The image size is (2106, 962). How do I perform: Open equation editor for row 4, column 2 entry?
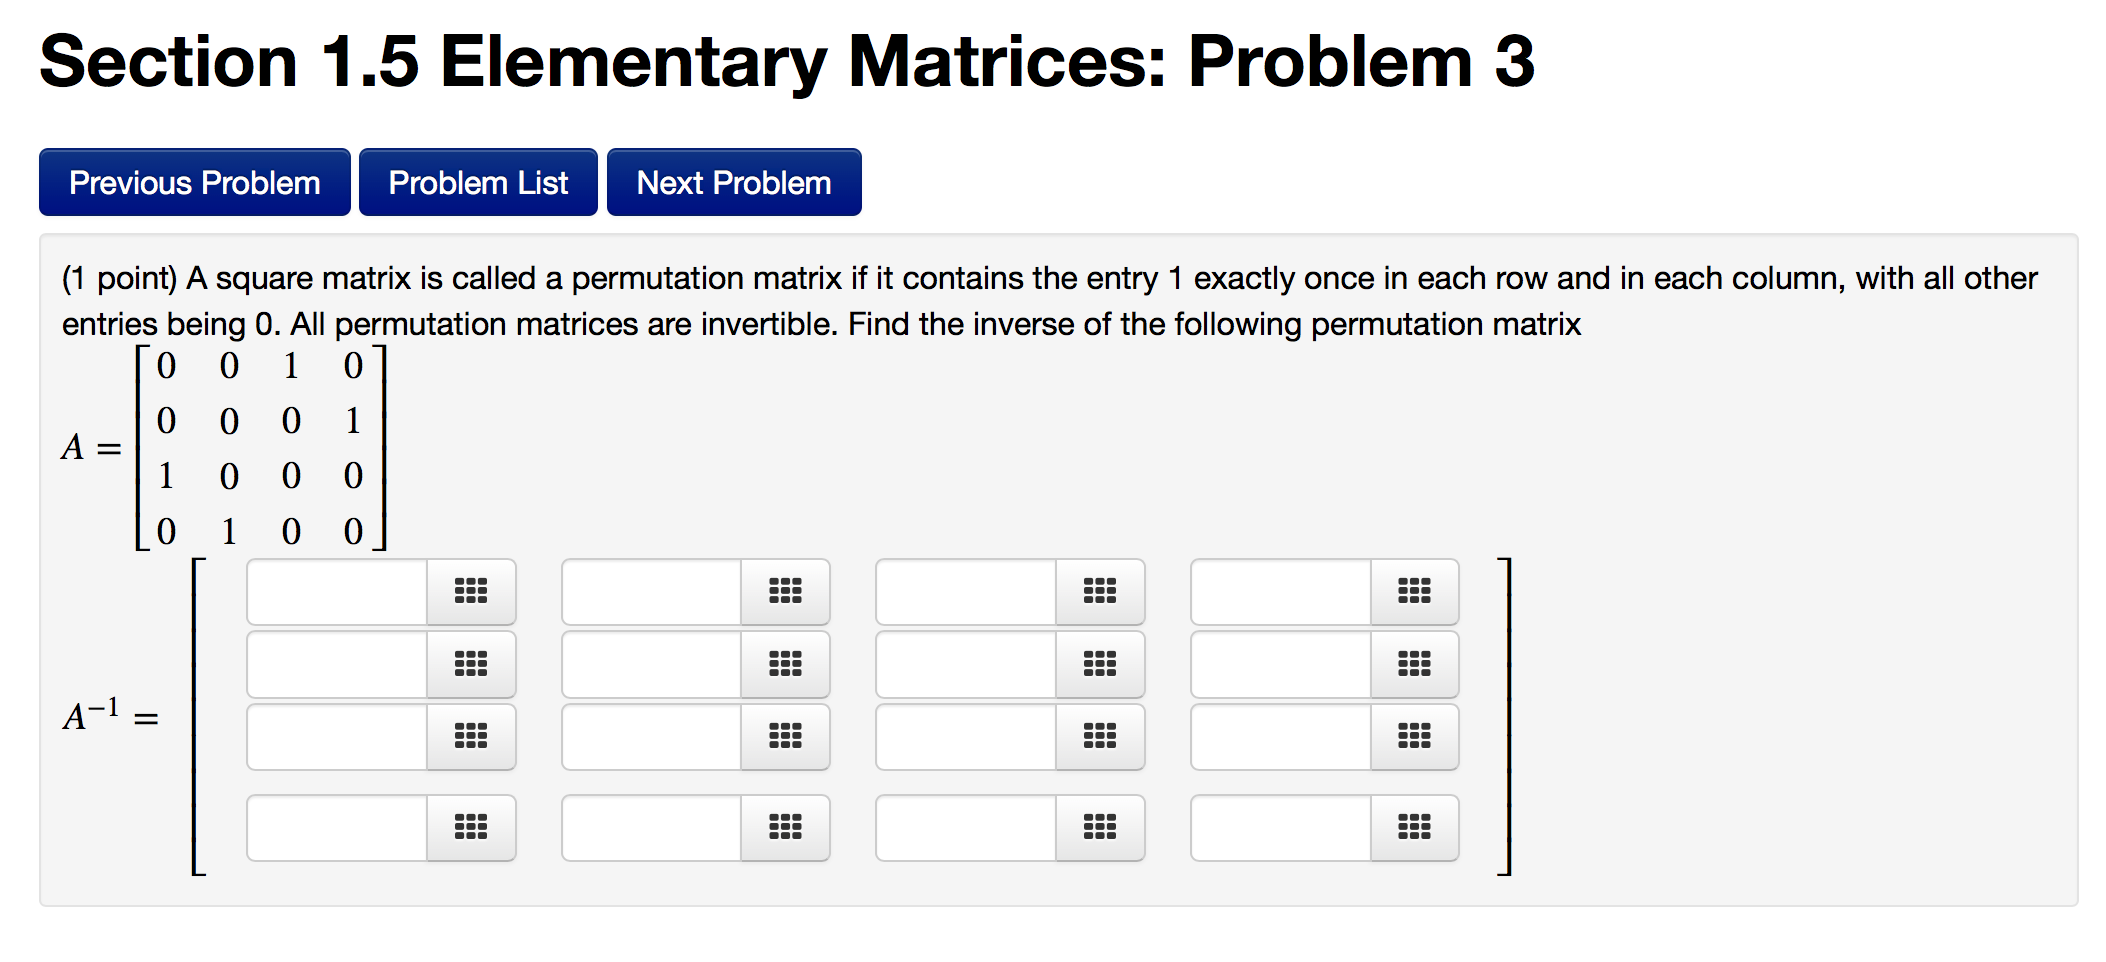click(x=786, y=827)
